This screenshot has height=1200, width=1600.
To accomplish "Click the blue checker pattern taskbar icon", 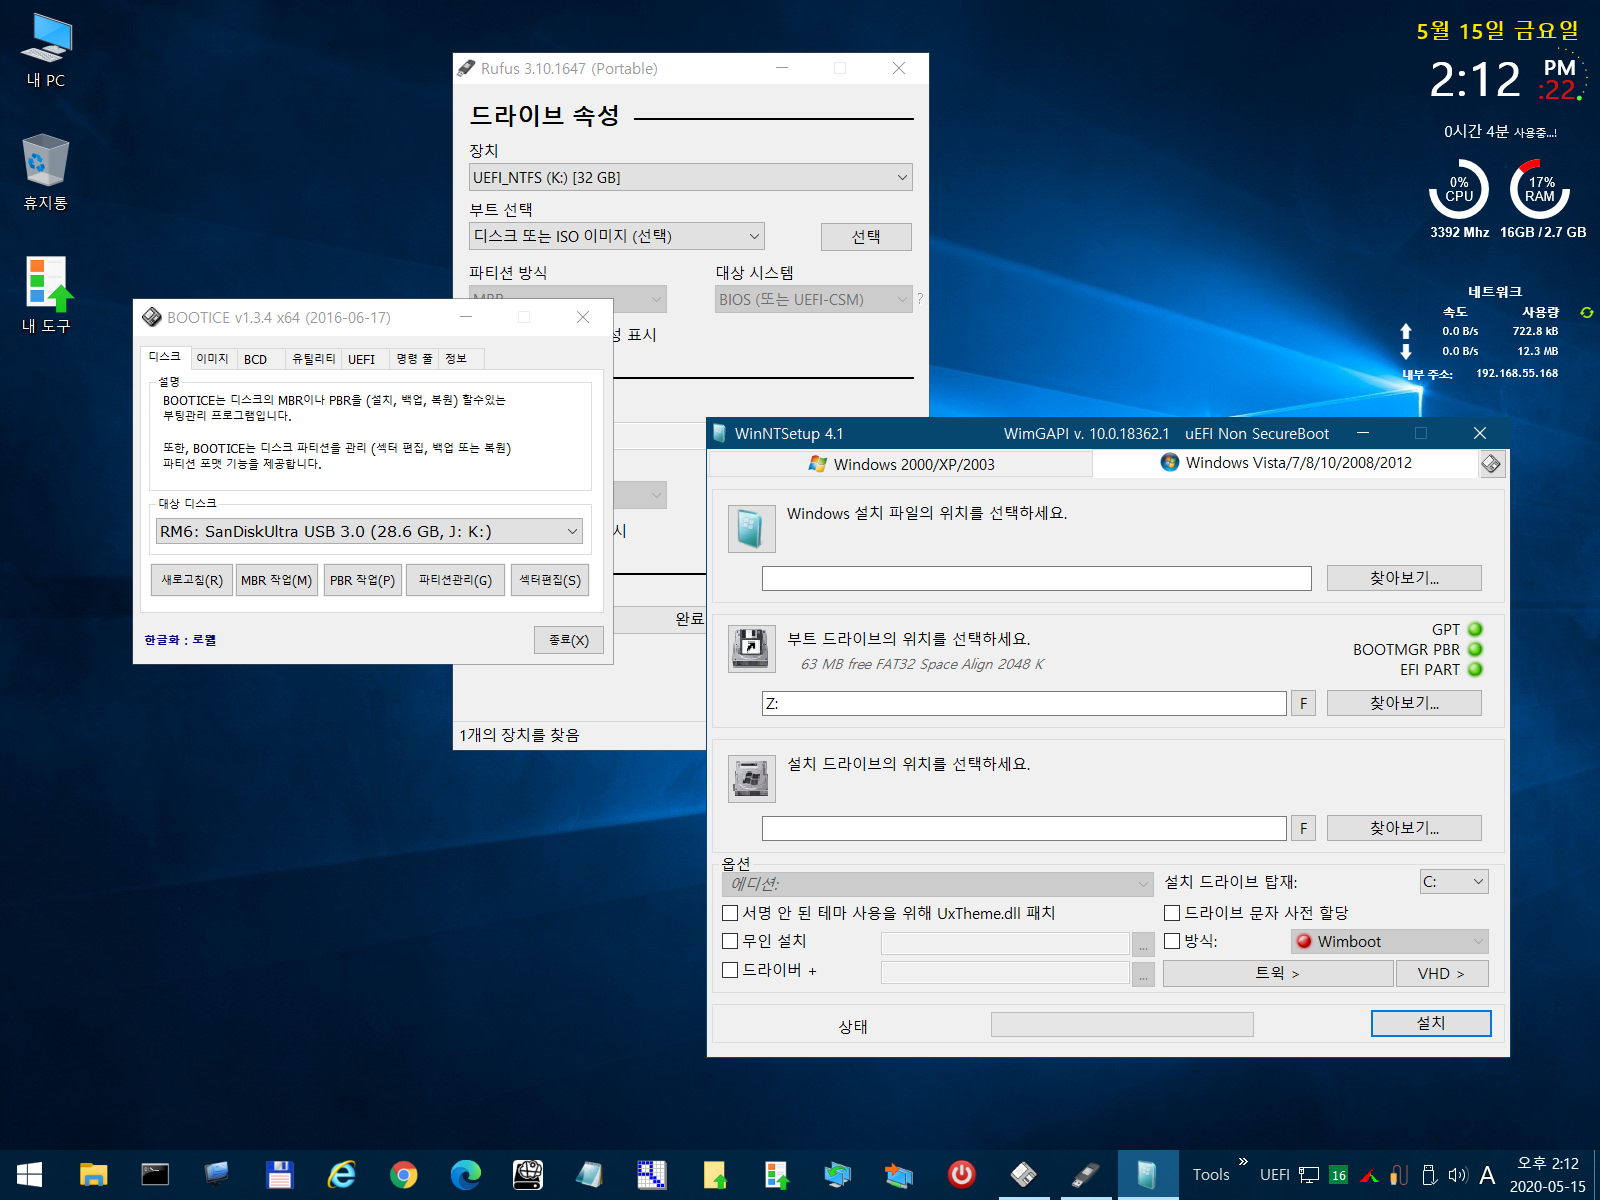I will pyautogui.click(x=652, y=1174).
